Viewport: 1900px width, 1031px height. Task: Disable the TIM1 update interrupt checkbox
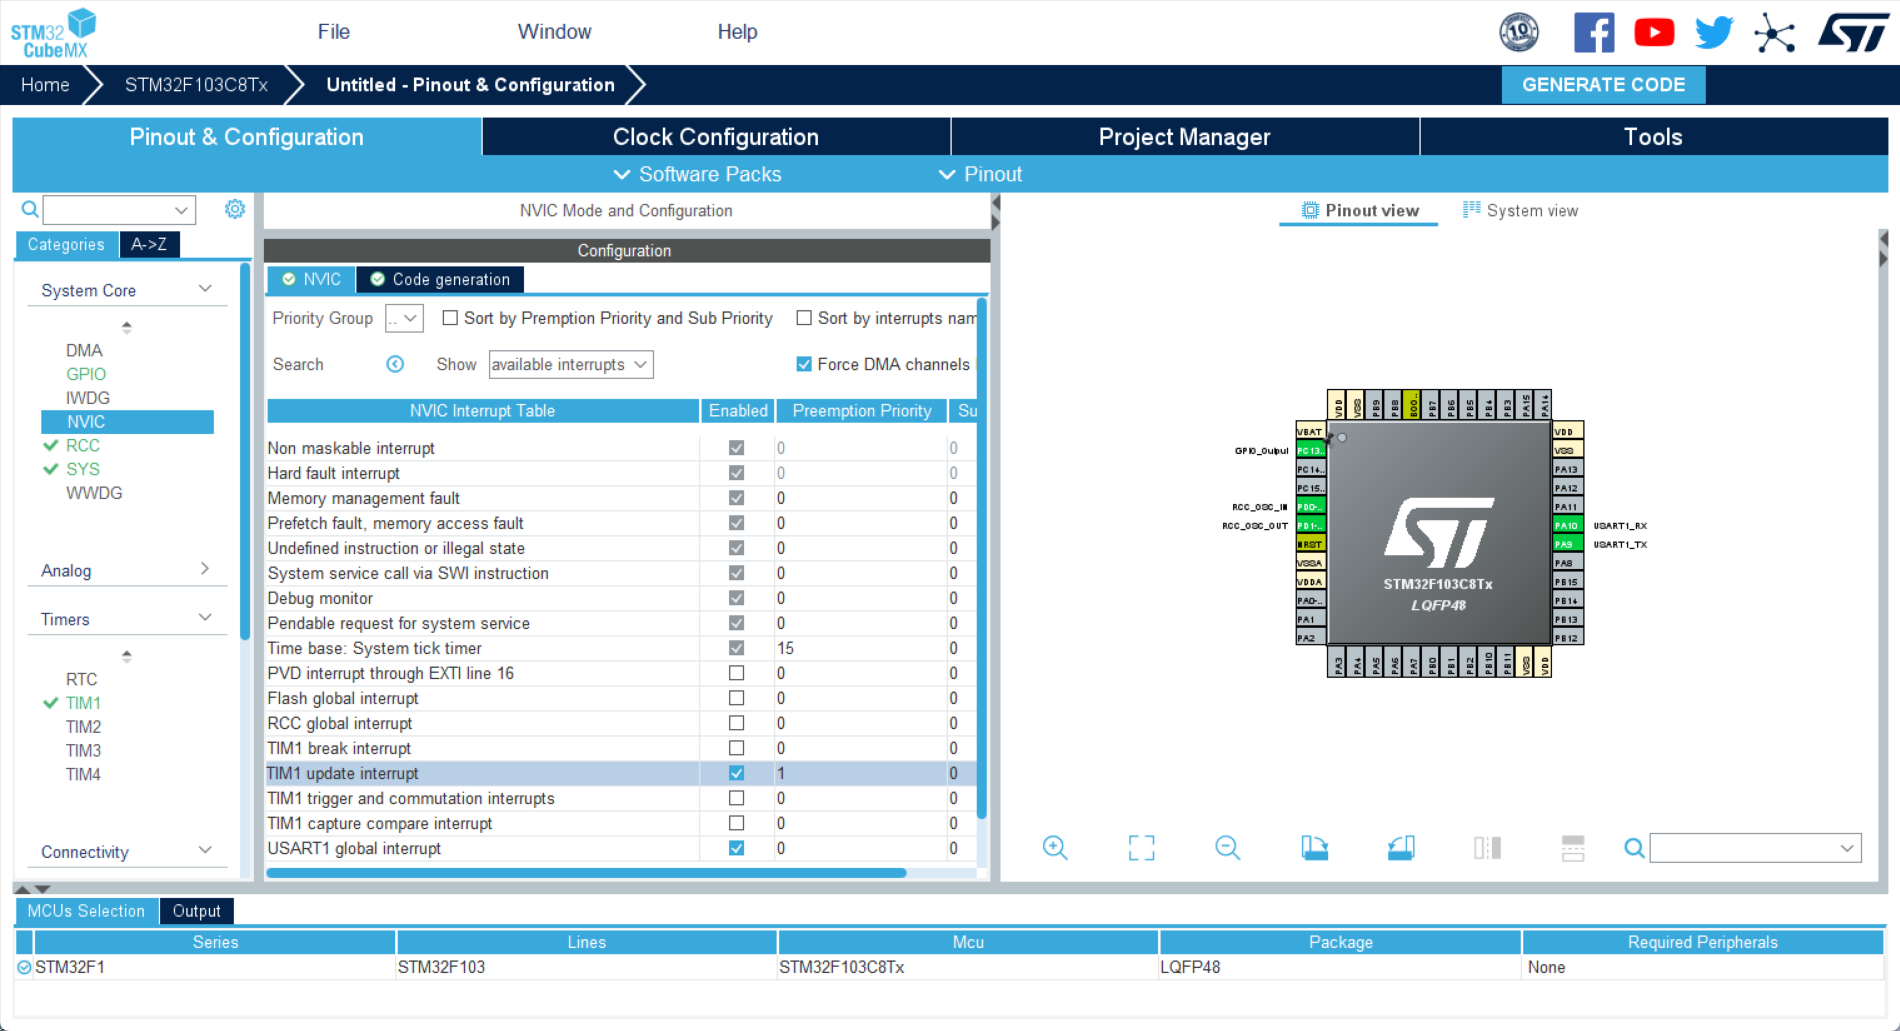click(x=737, y=773)
